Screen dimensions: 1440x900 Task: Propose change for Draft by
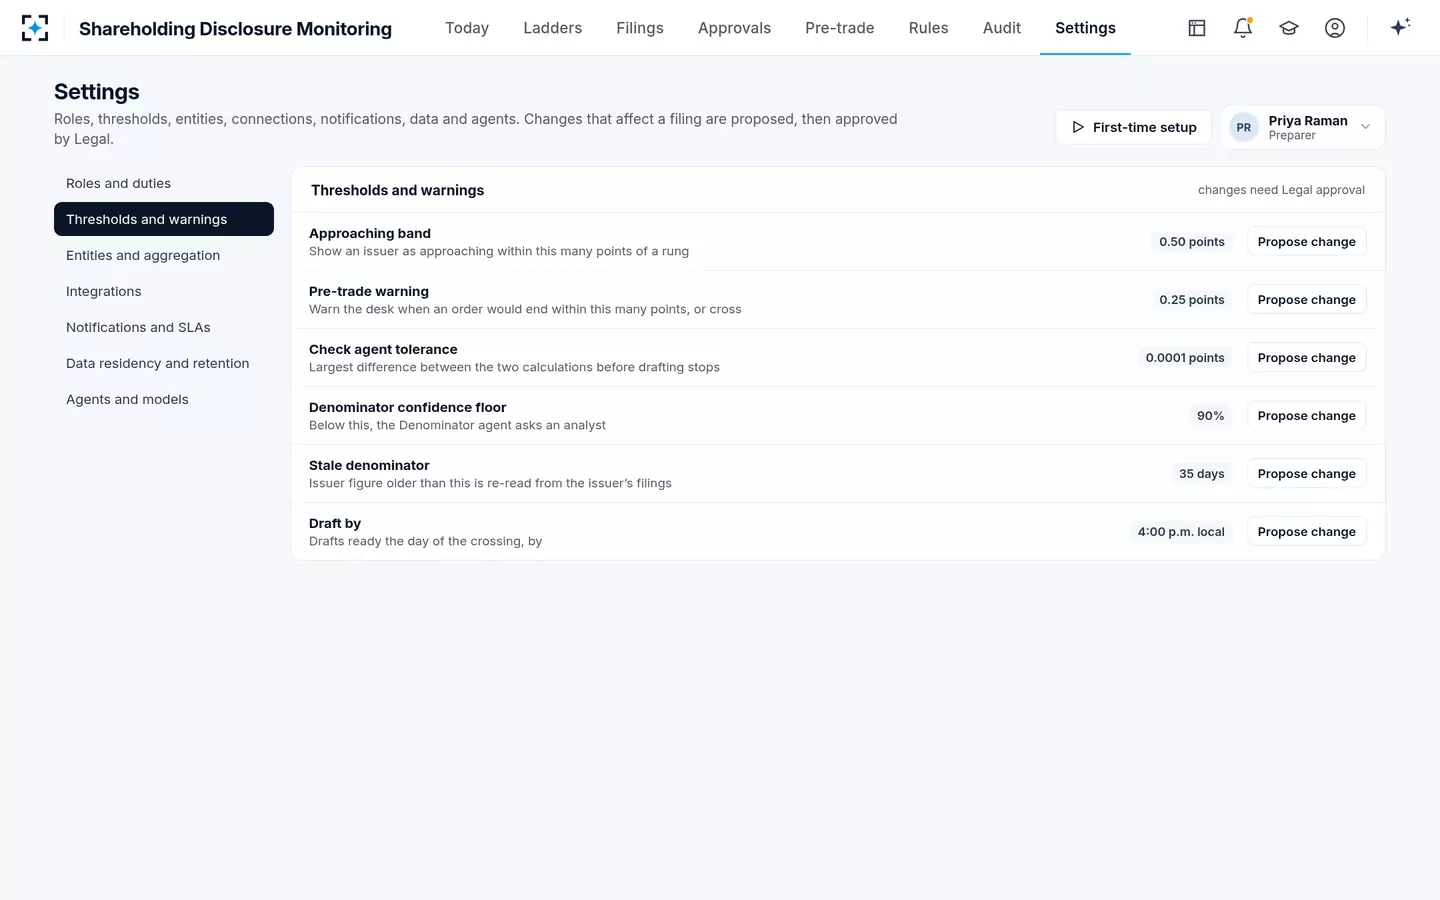click(x=1306, y=532)
